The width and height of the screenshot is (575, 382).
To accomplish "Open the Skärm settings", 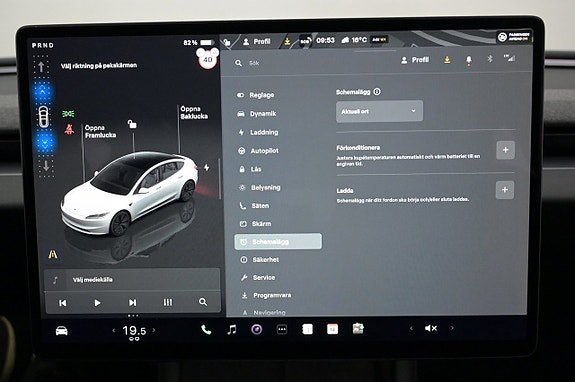I will pyautogui.click(x=256, y=224).
